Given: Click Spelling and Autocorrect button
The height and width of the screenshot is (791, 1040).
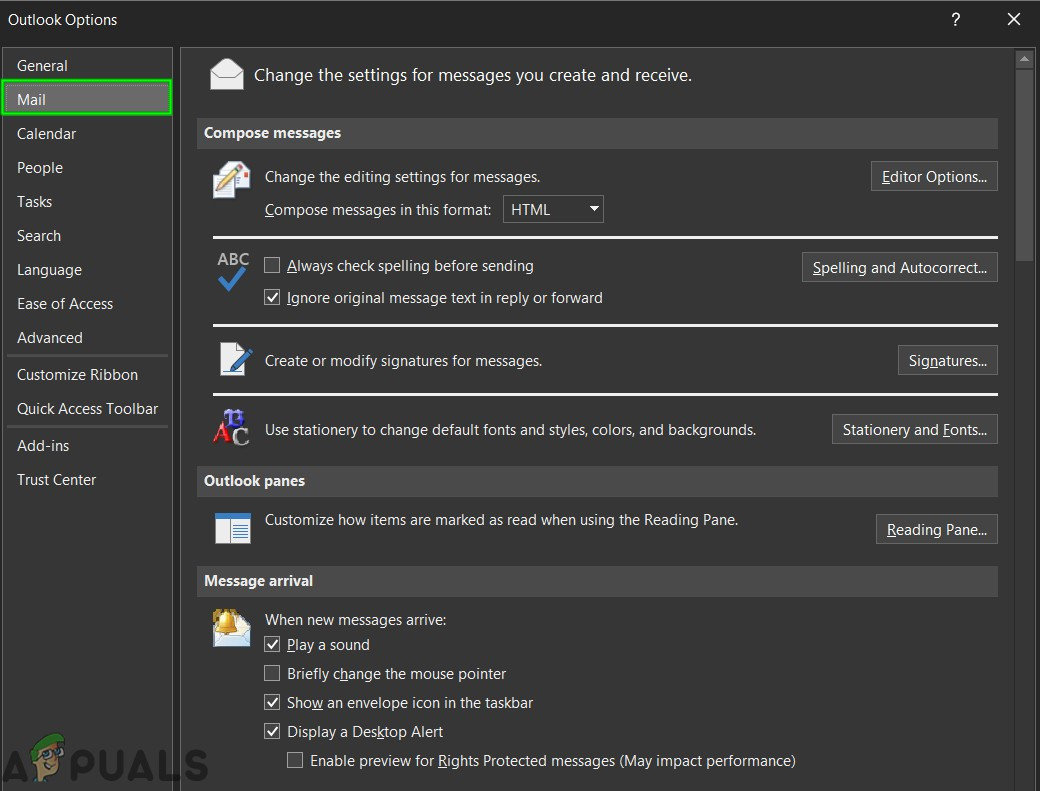Looking at the screenshot, I should click(899, 268).
